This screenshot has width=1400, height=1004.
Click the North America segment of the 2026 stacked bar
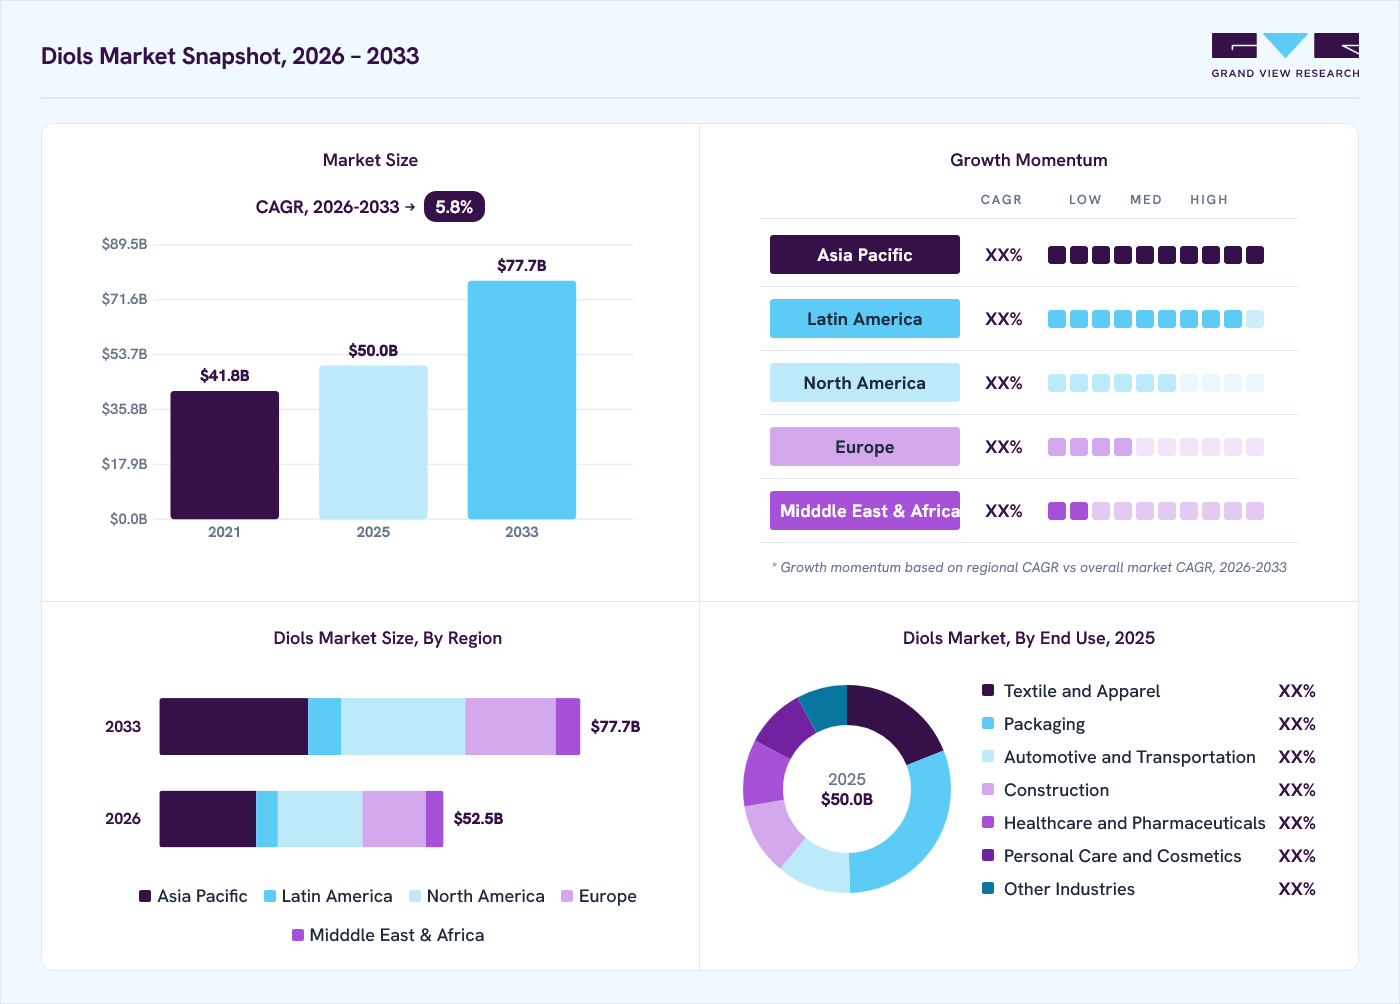320,819
